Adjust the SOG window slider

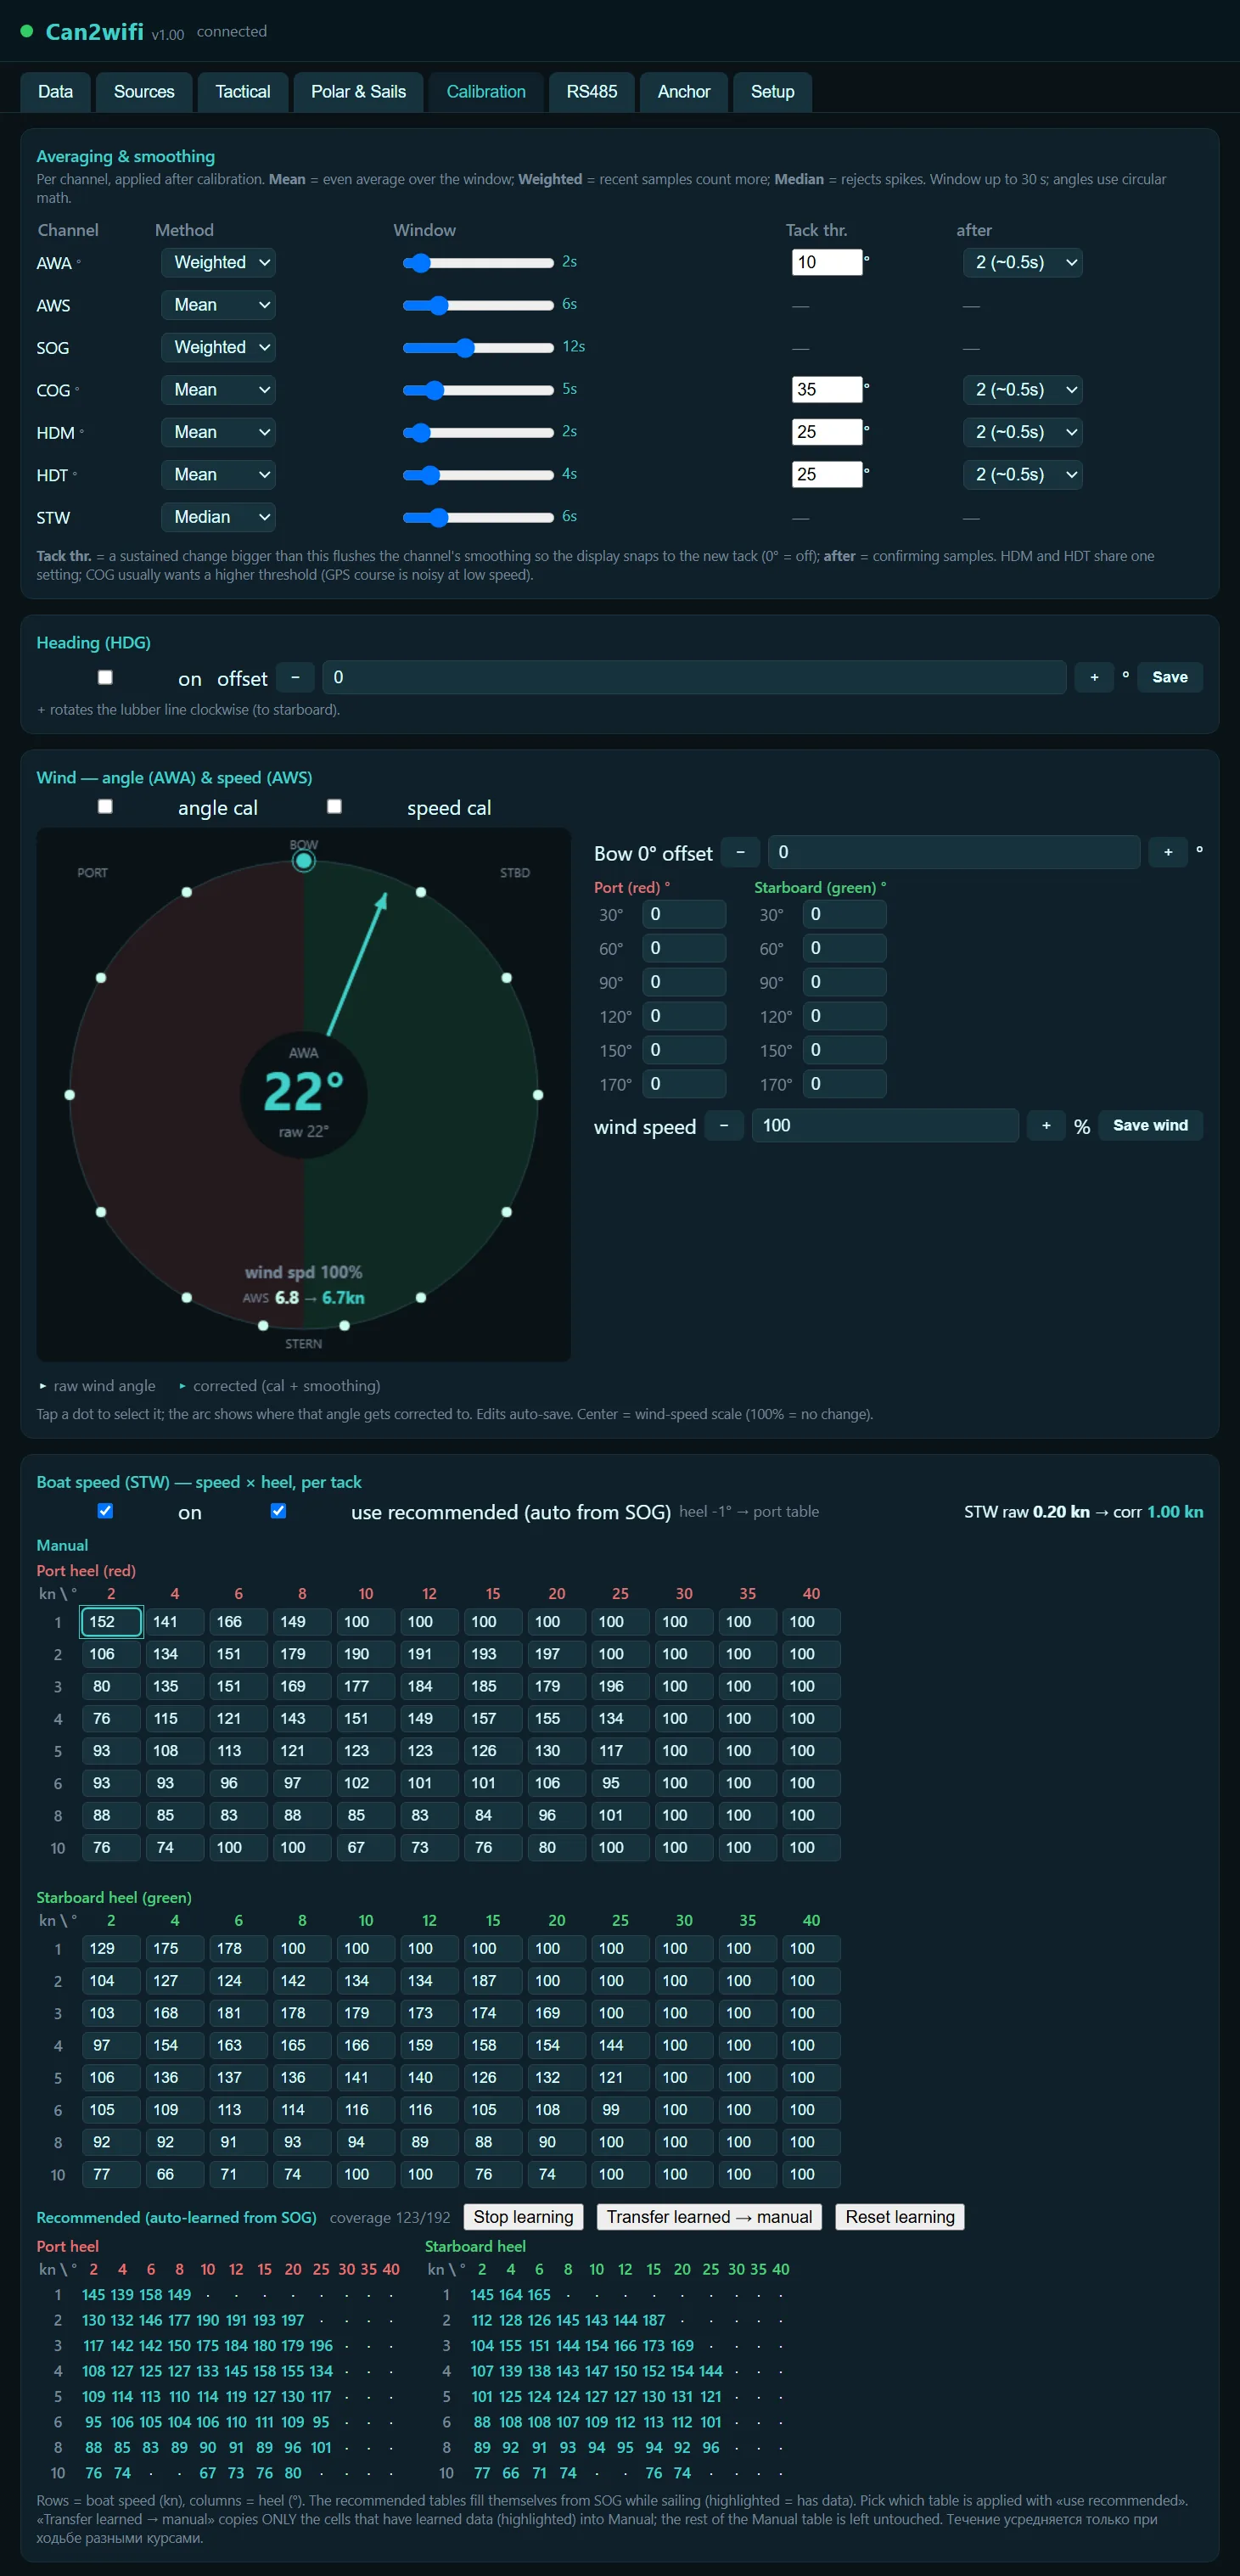pos(478,348)
